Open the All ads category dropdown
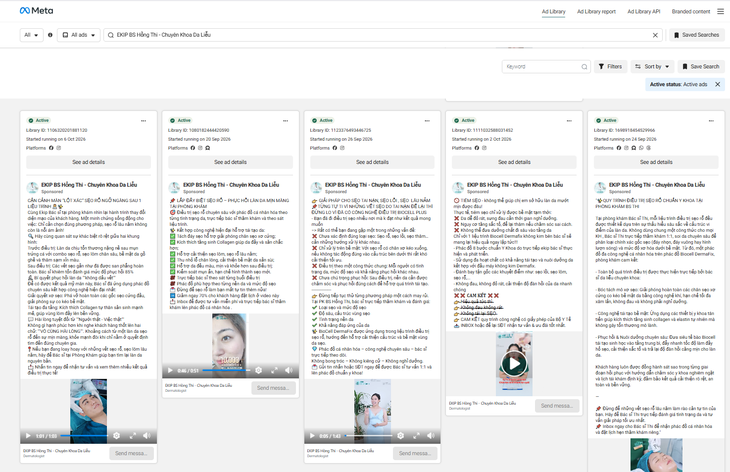The width and height of the screenshot is (730, 472). [79, 35]
